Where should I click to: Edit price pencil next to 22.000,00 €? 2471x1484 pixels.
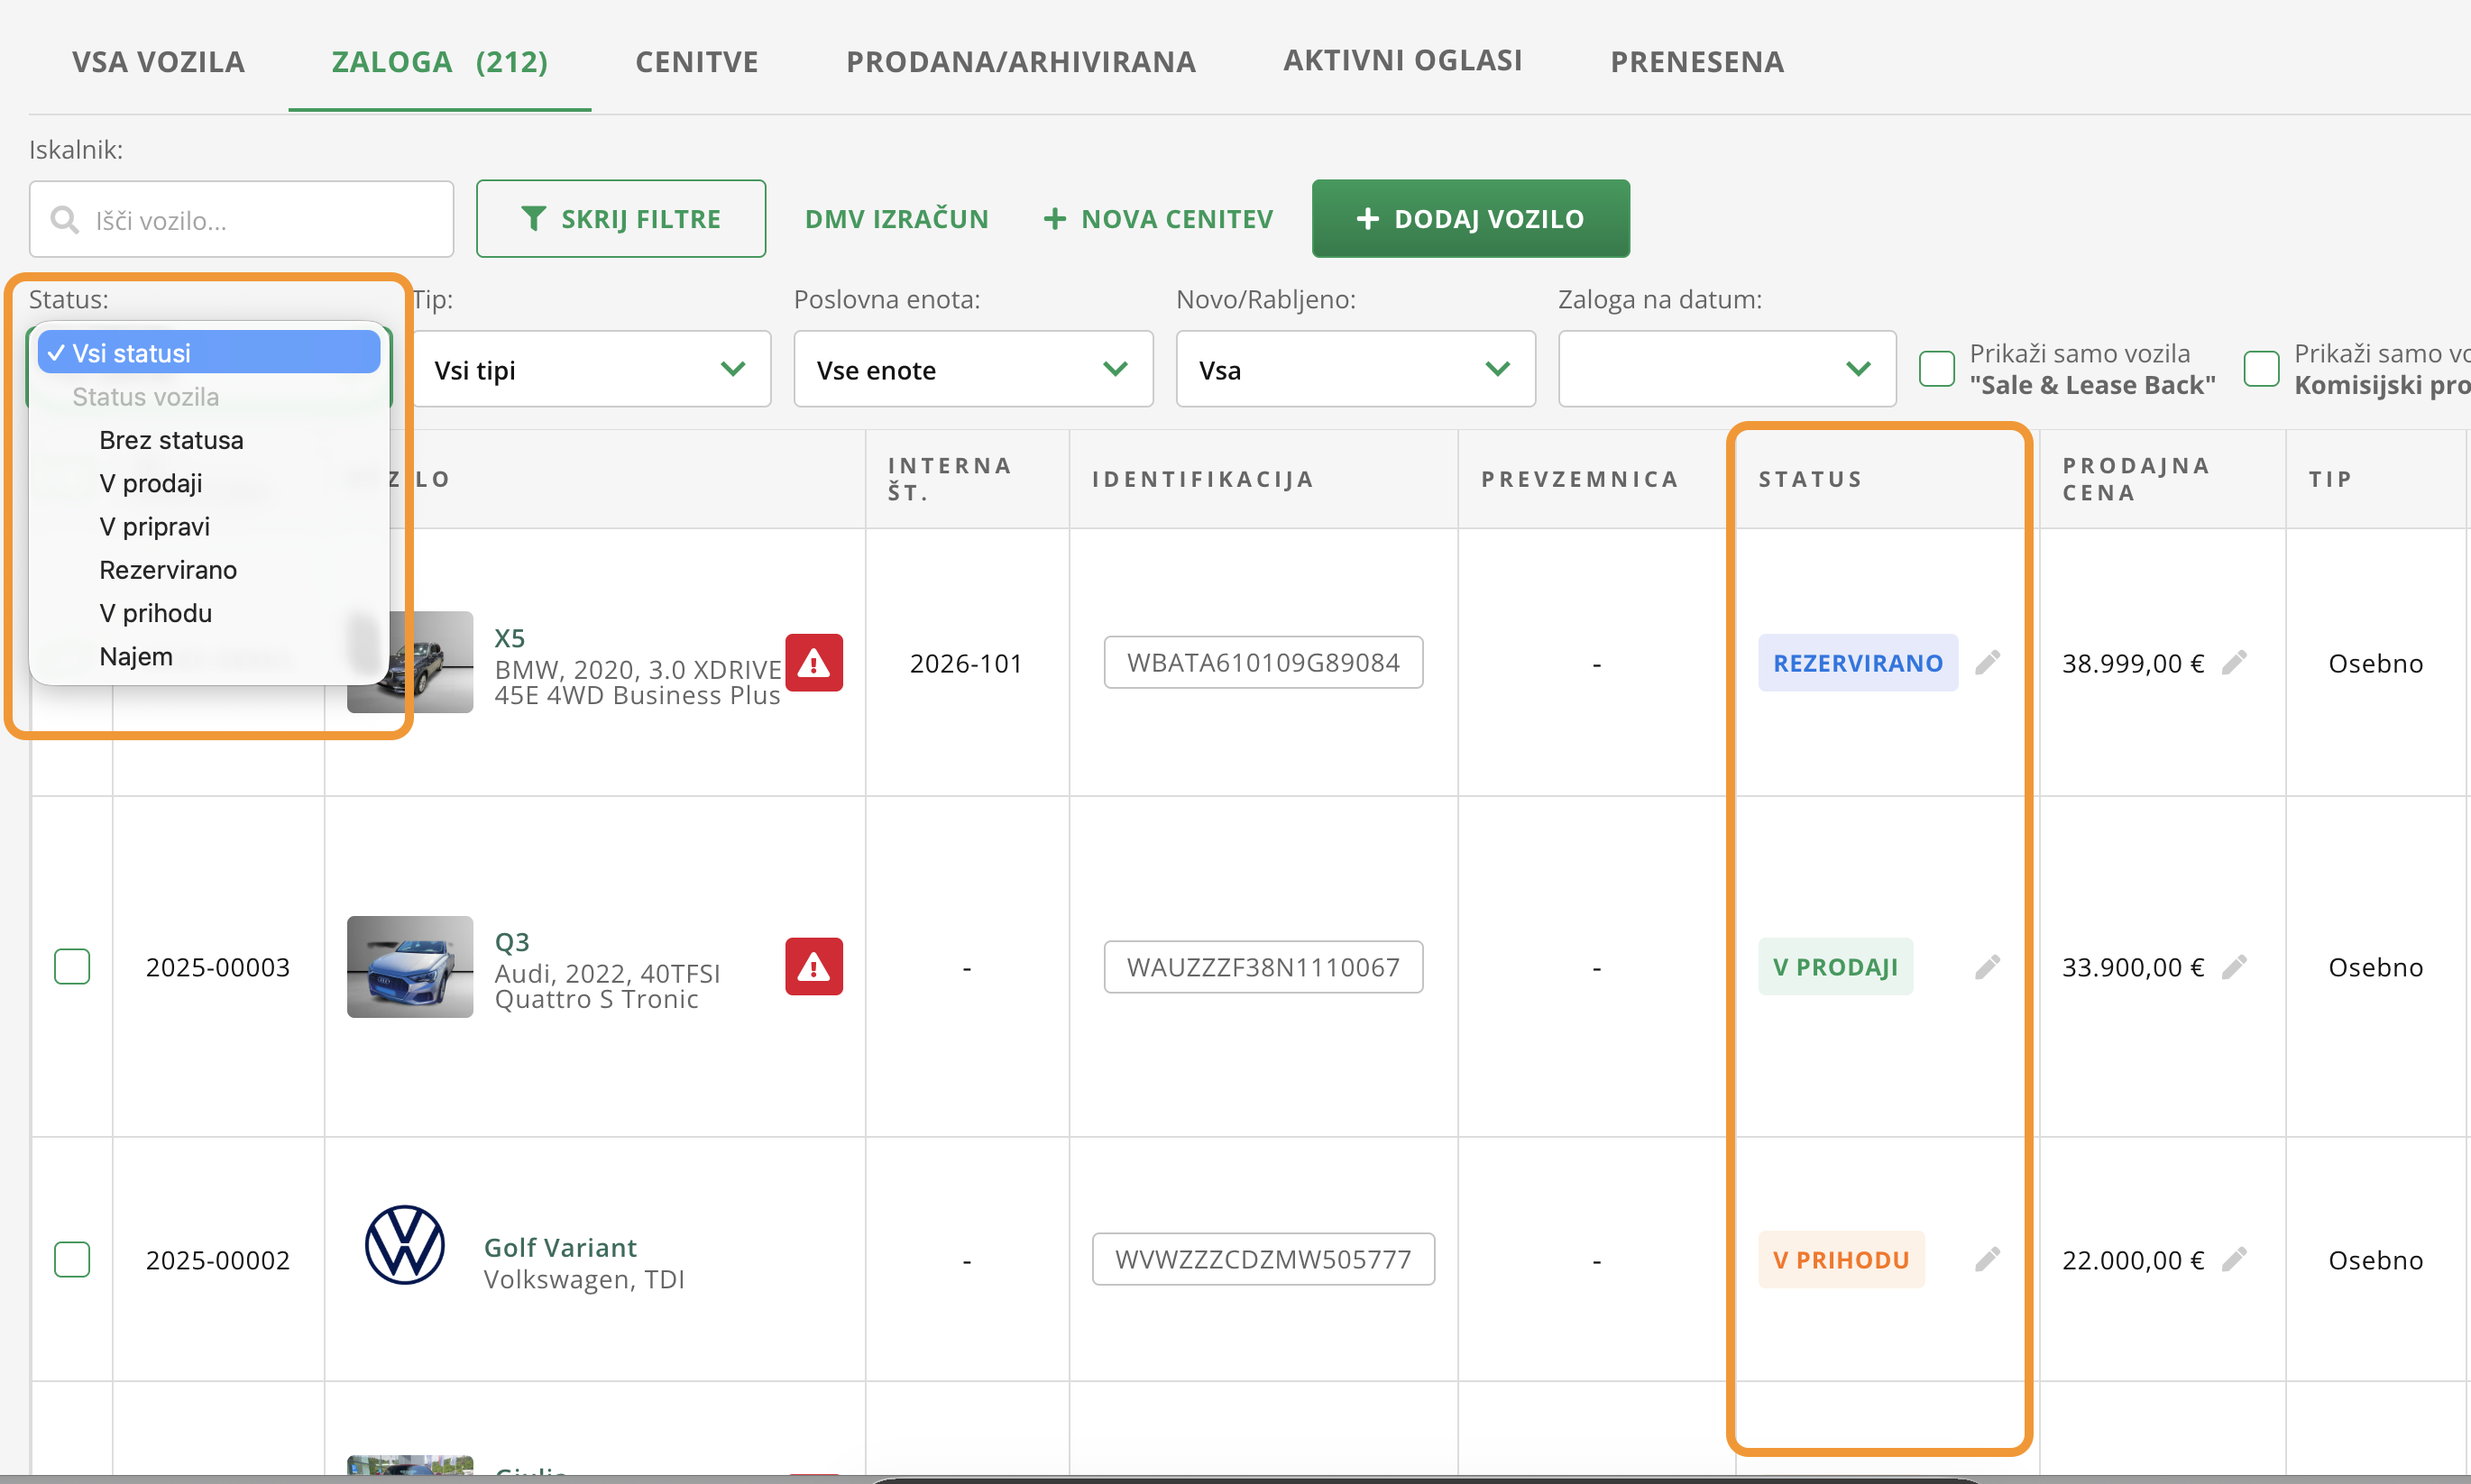point(2234,1259)
